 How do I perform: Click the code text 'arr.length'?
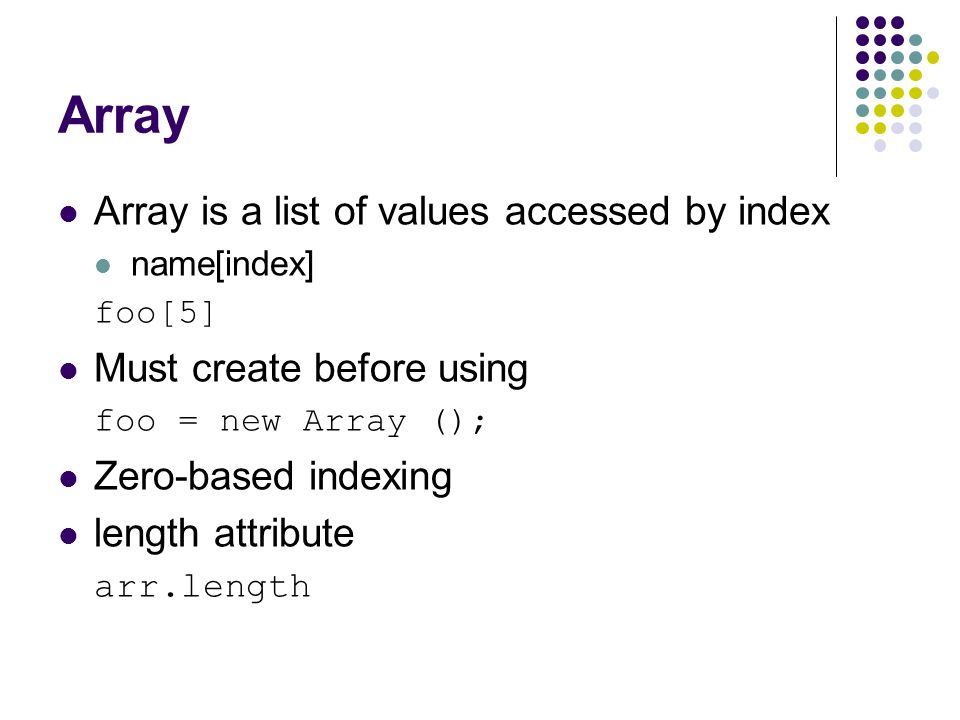click(x=203, y=588)
